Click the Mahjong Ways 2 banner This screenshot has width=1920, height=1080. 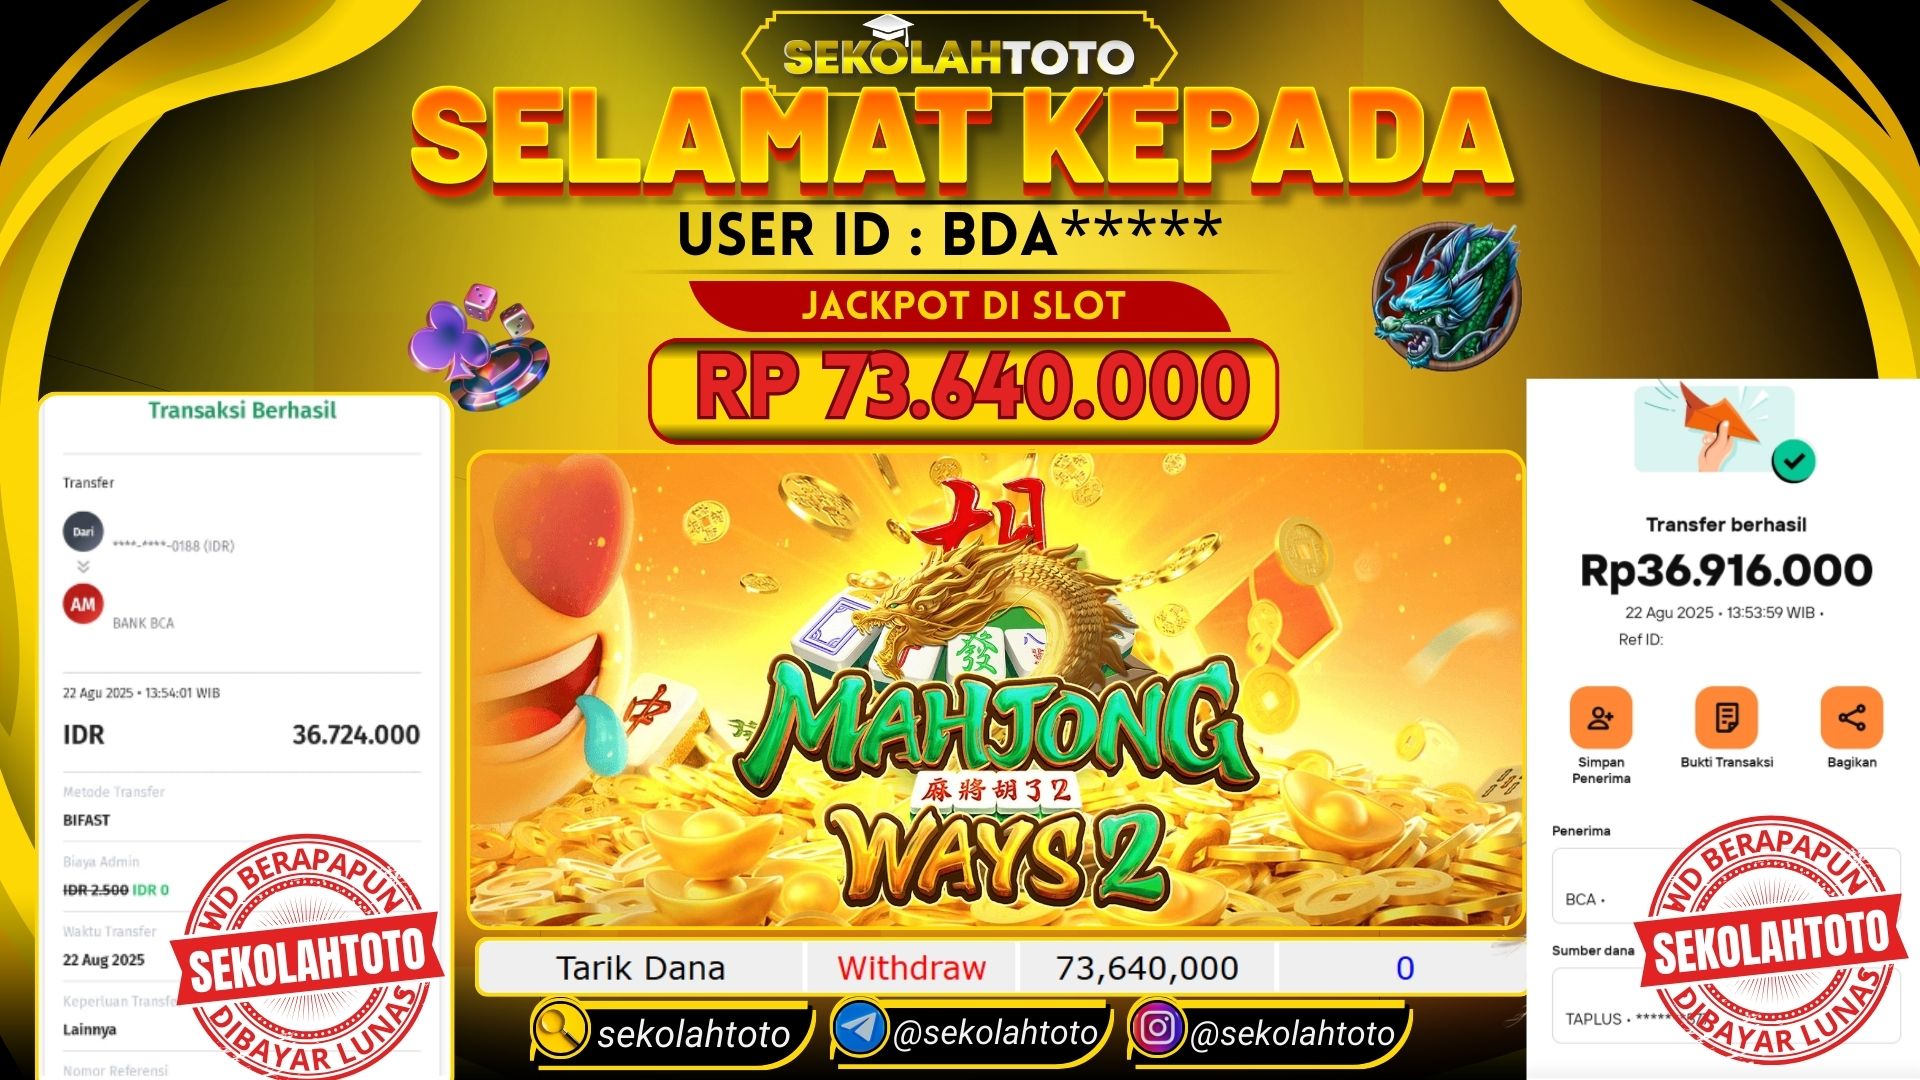coord(996,689)
